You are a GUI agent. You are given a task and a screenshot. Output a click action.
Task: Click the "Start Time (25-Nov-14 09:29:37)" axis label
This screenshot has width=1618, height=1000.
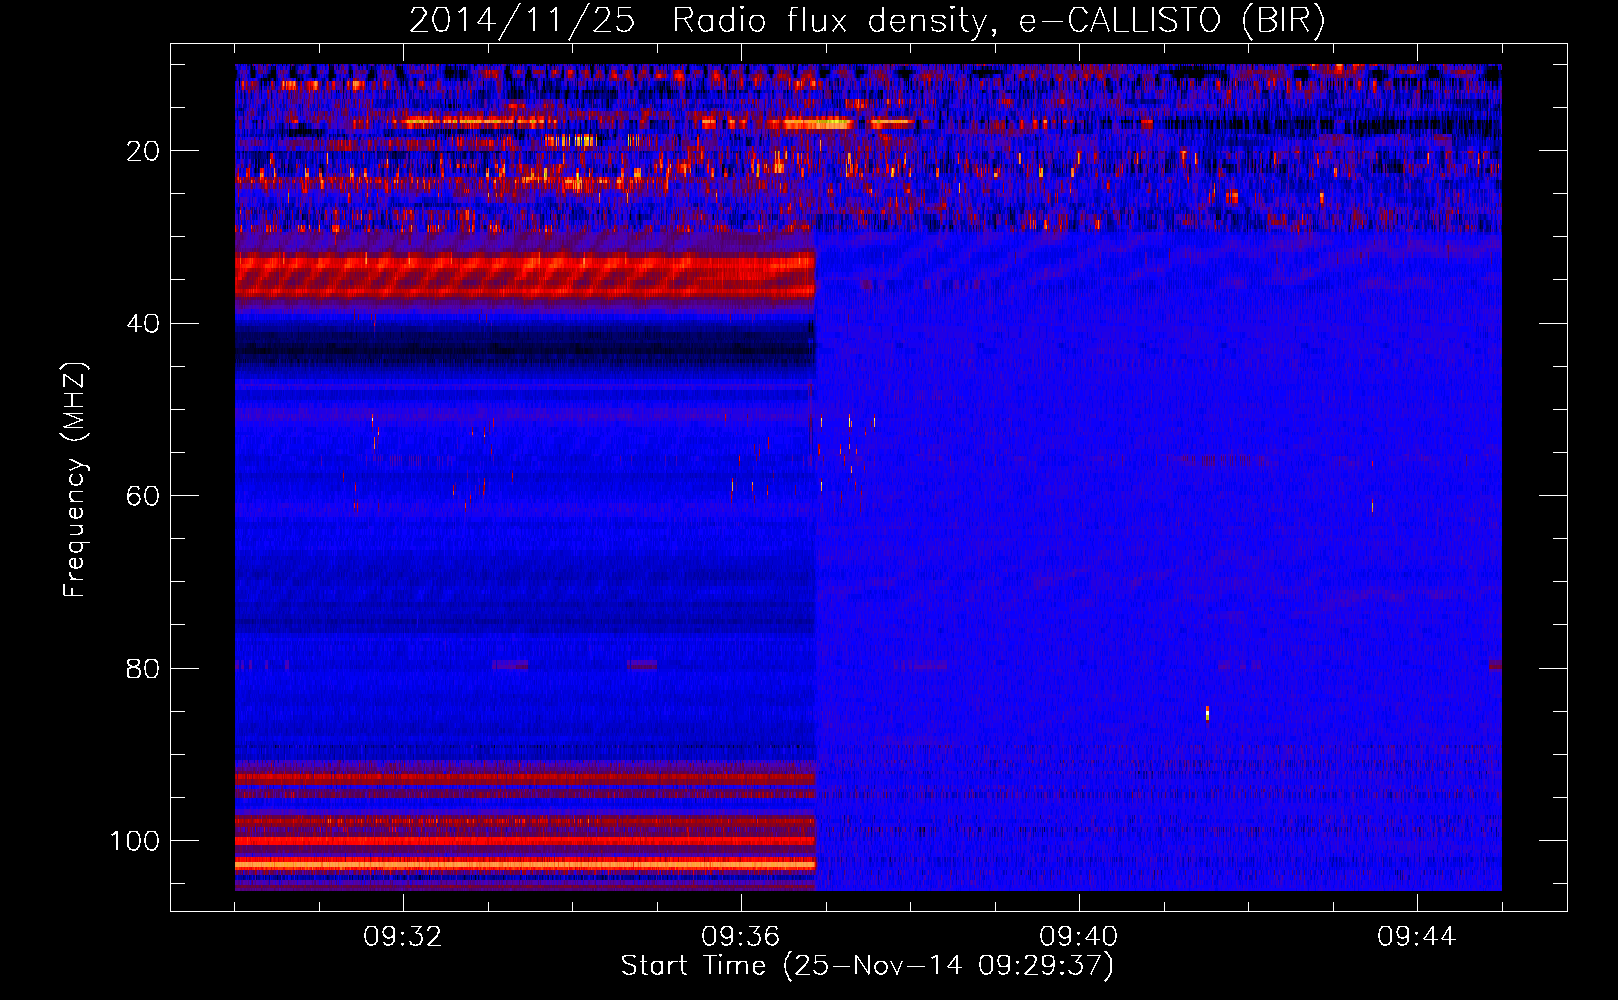click(867, 966)
